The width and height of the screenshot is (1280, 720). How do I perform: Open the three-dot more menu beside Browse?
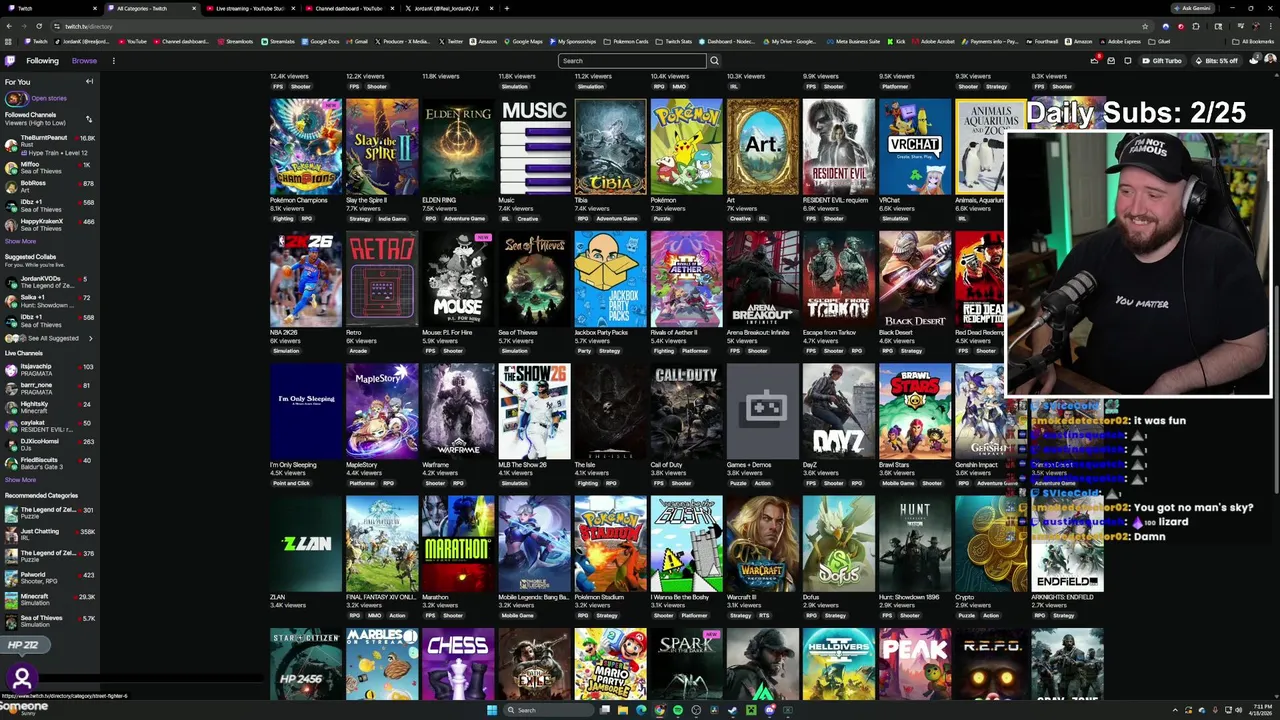(113, 60)
